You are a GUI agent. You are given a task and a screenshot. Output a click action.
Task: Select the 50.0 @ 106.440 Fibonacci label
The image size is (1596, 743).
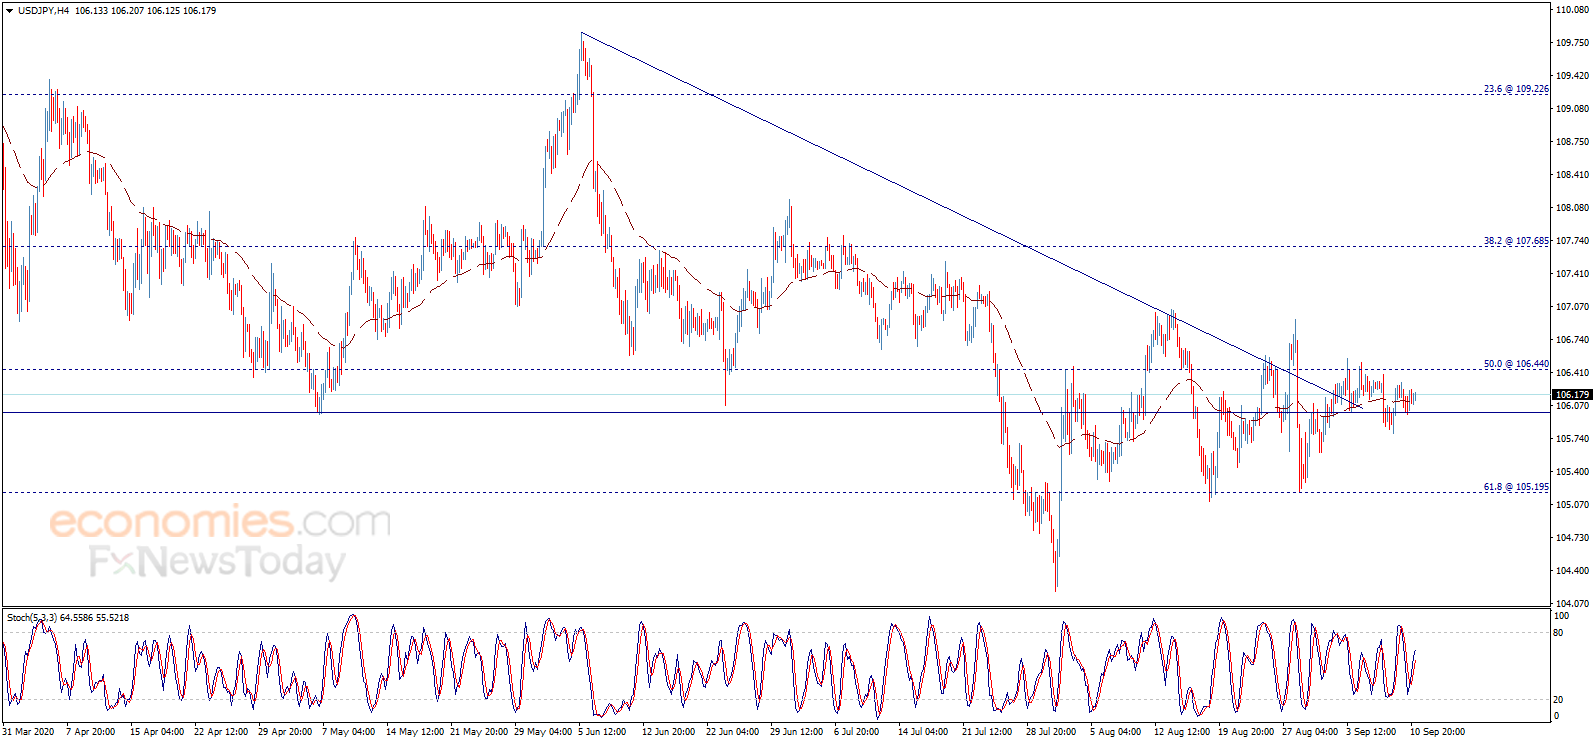(1516, 364)
